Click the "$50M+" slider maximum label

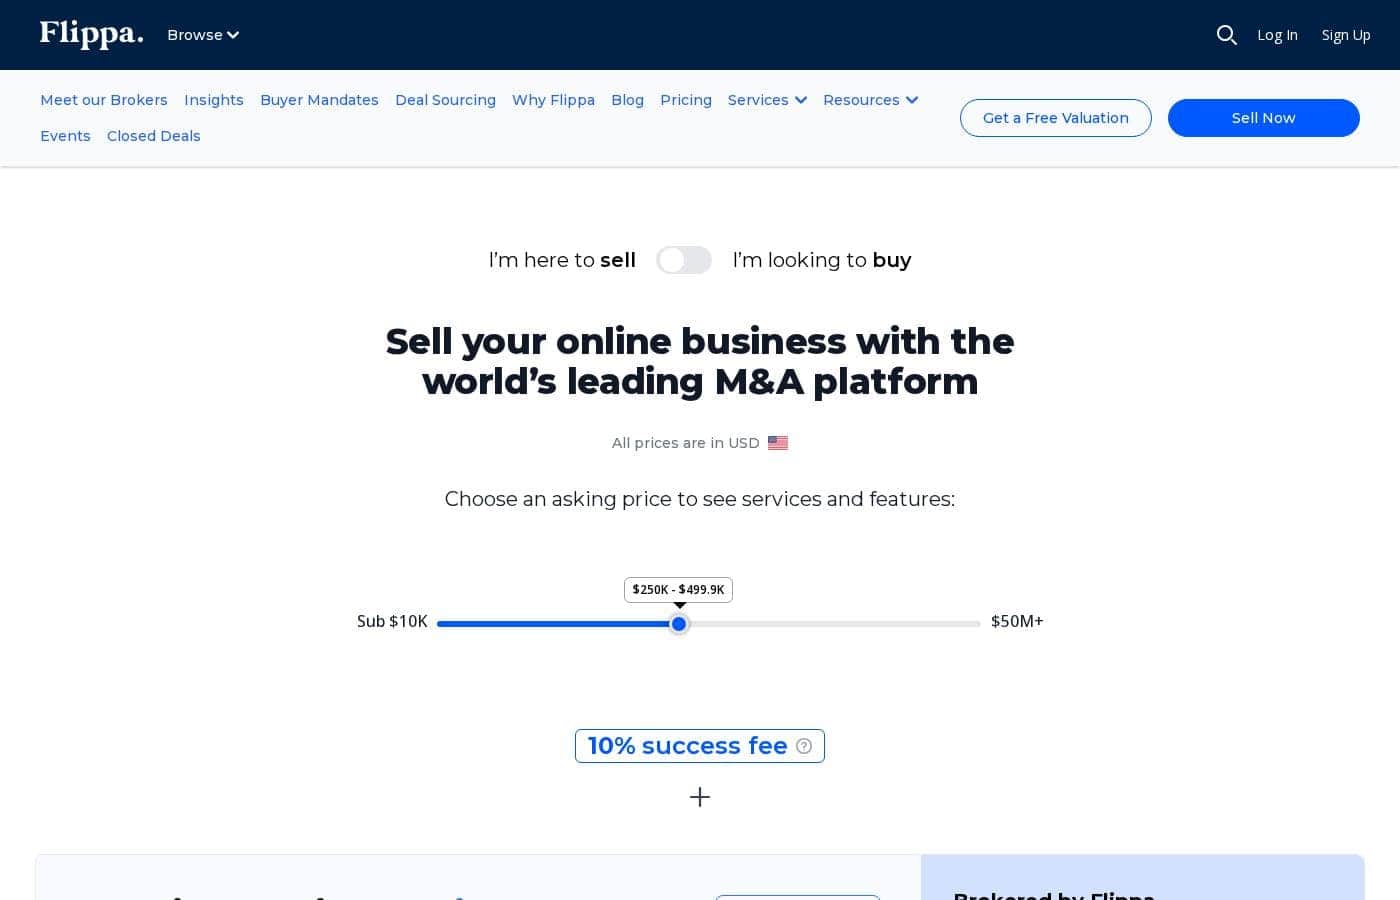(1017, 621)
